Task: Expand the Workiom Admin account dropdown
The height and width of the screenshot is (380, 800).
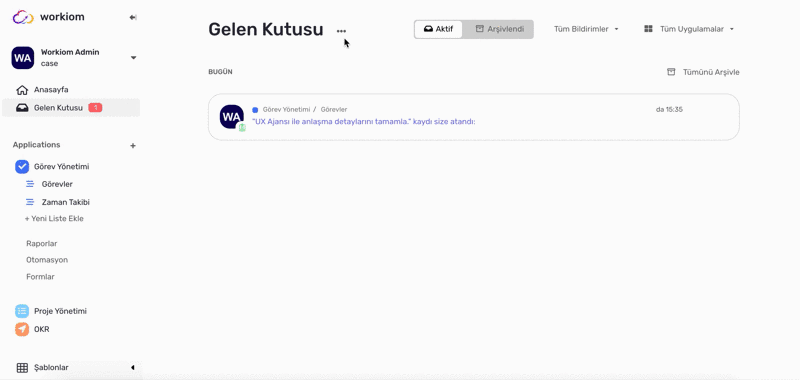Action: 134,58
